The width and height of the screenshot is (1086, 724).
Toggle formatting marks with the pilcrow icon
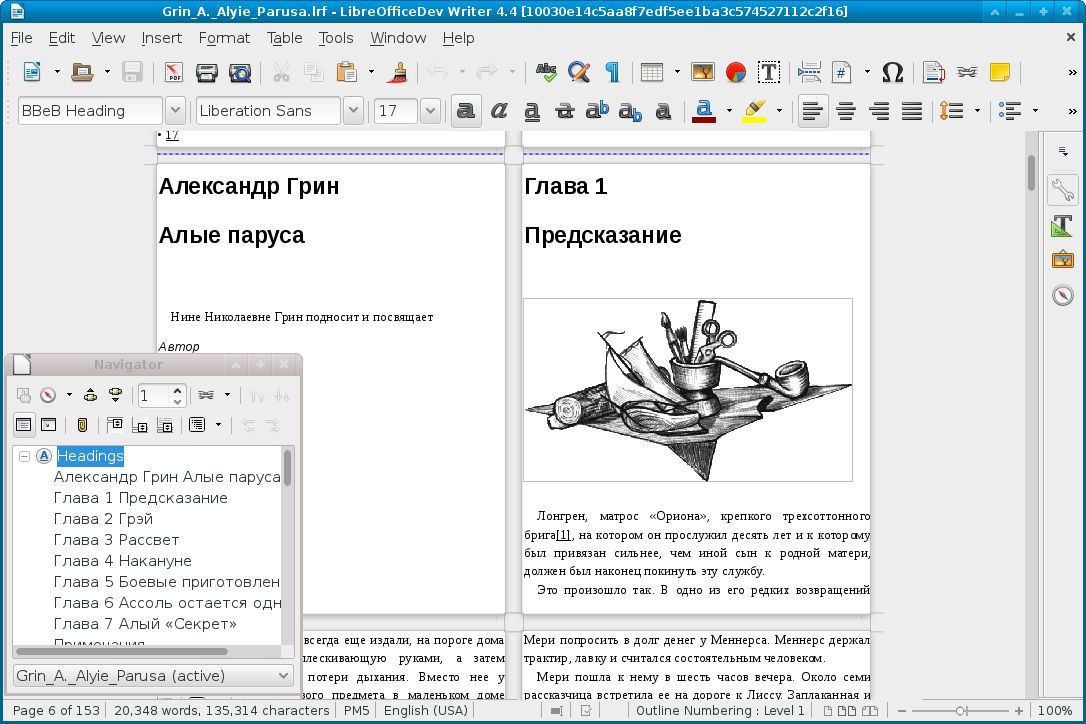coord(611,72)
